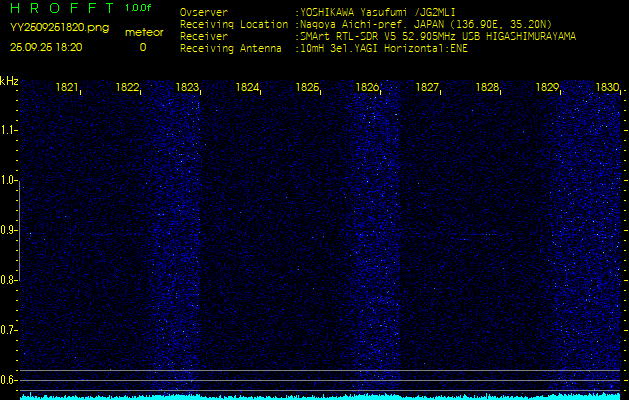This screenshot has height=400, width=629.
Task: Click the date stamp 25.09.25 18:20
Action: pos(46,47)
